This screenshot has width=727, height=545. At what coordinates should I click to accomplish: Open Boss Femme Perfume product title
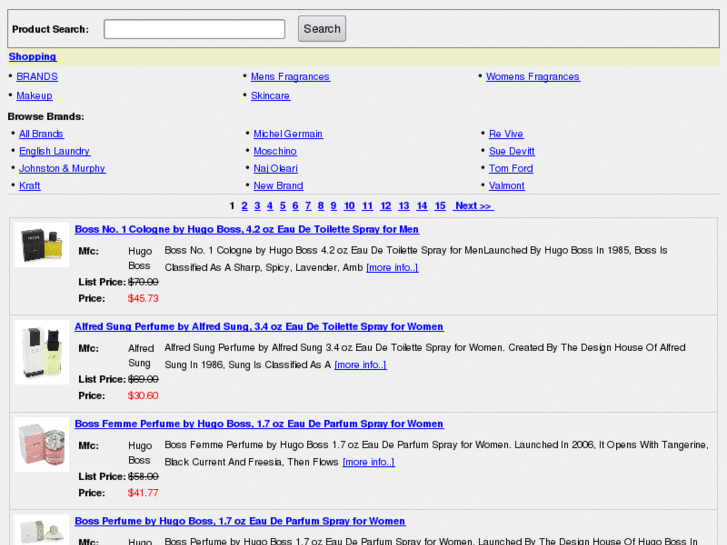point(259,424)
